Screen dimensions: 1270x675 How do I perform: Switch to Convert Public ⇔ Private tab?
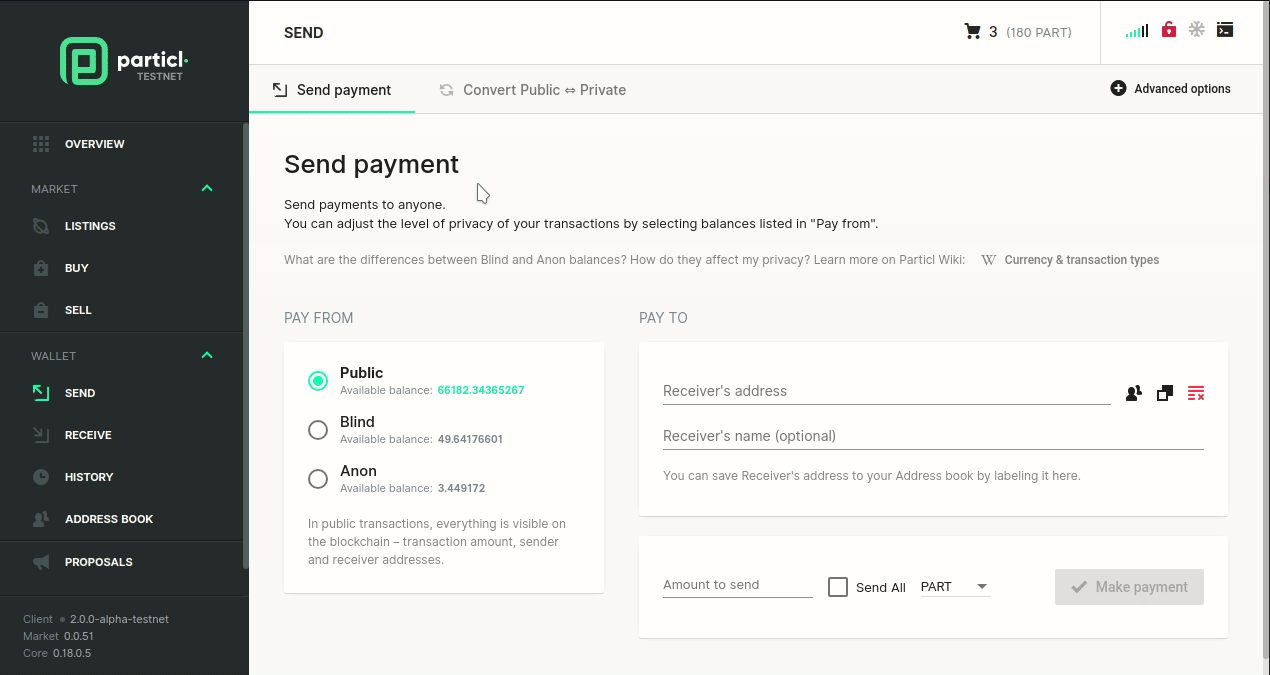532,90
